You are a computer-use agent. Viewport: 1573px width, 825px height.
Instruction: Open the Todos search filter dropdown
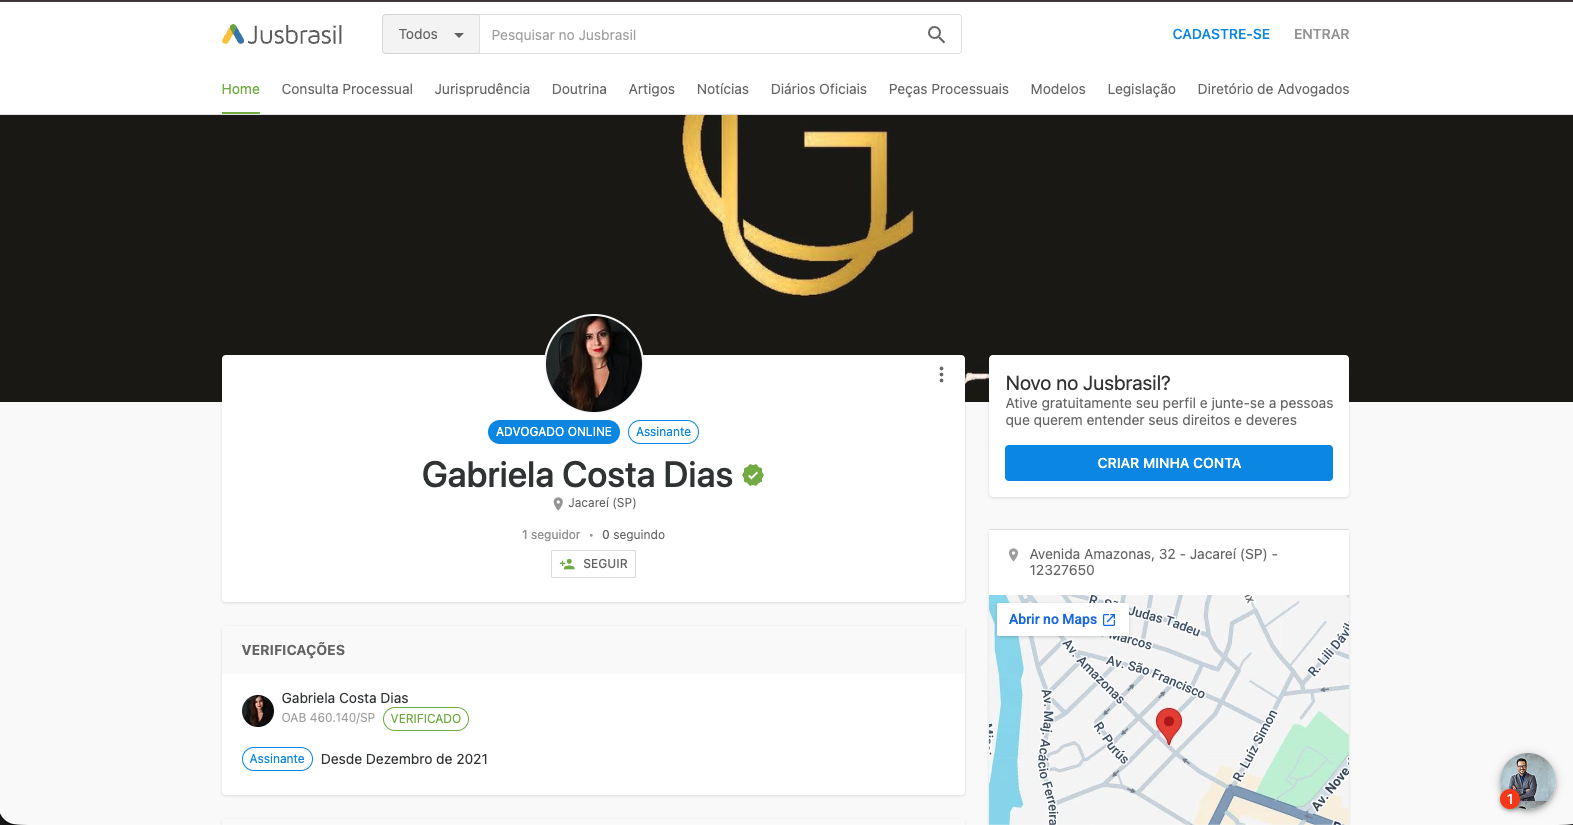click(x=431, y=35)
